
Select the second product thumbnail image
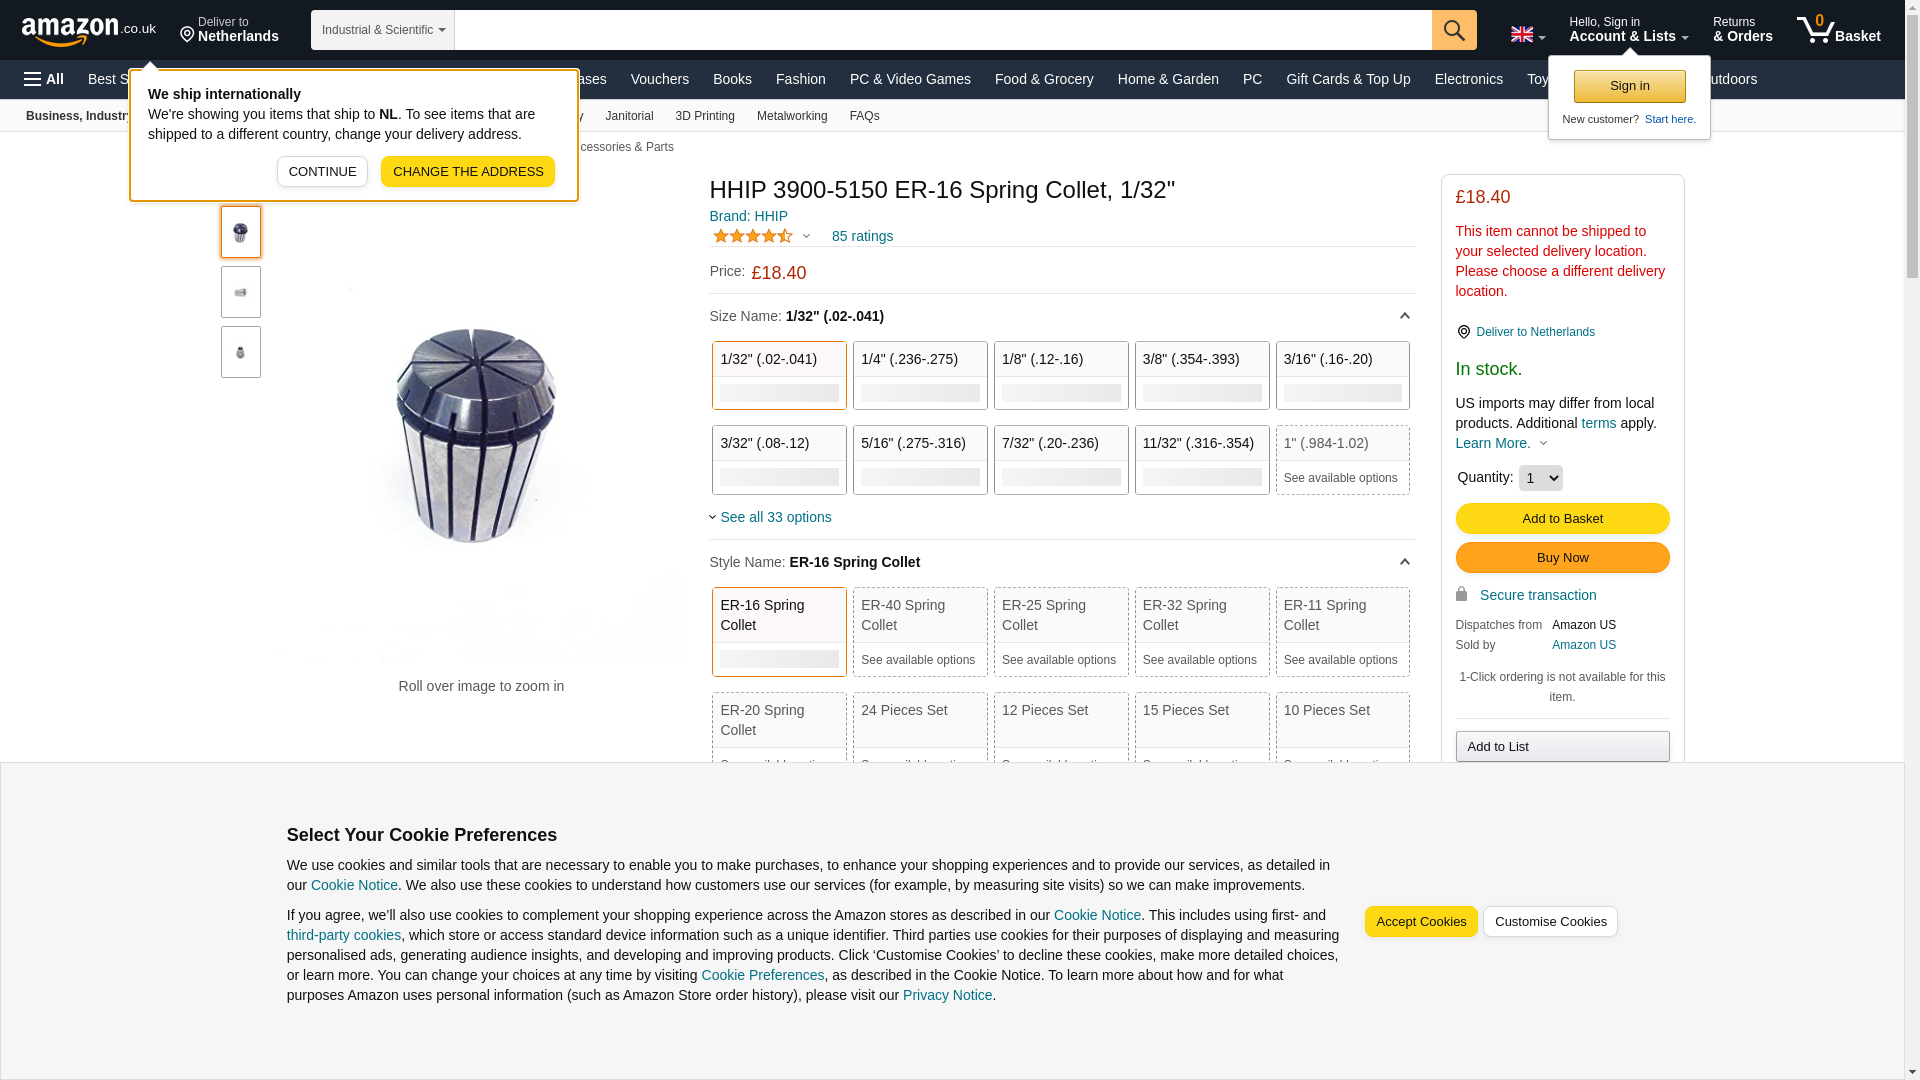point(241,292)
